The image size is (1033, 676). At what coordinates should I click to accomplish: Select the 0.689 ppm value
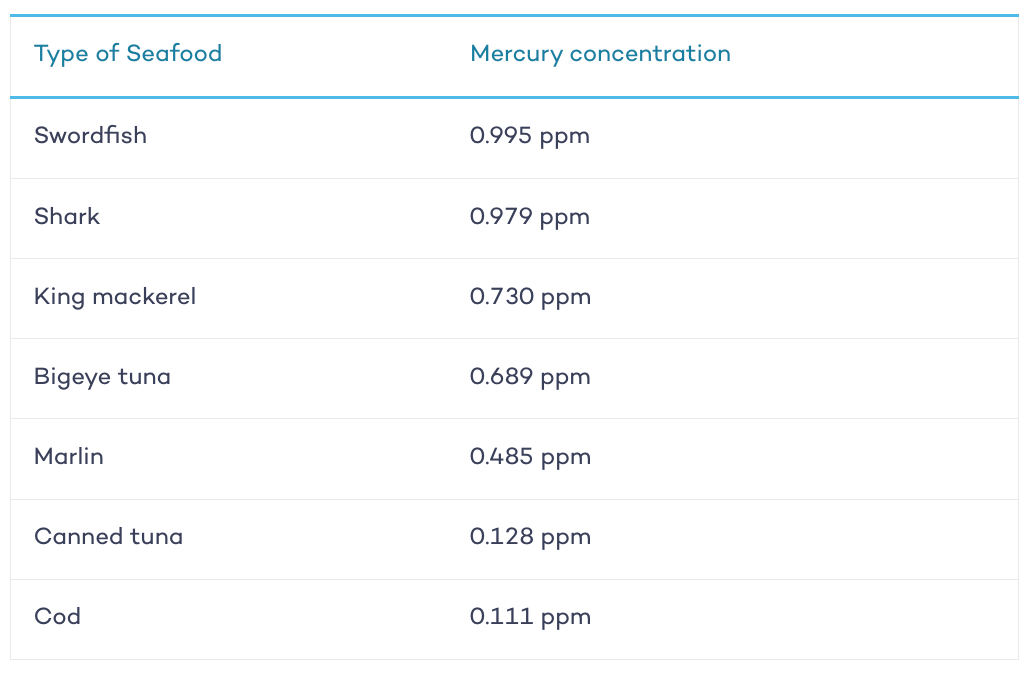530,378
